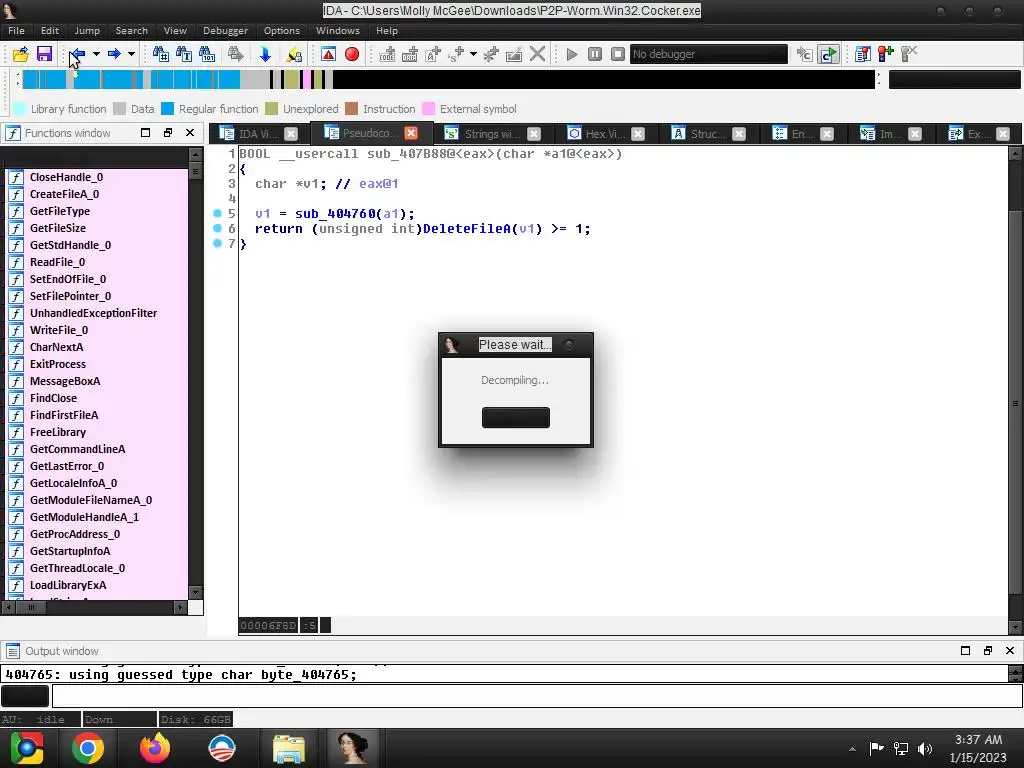Close the Pseudocode tab
This screenshot has width=1024, height=768.
pos(411,133)
